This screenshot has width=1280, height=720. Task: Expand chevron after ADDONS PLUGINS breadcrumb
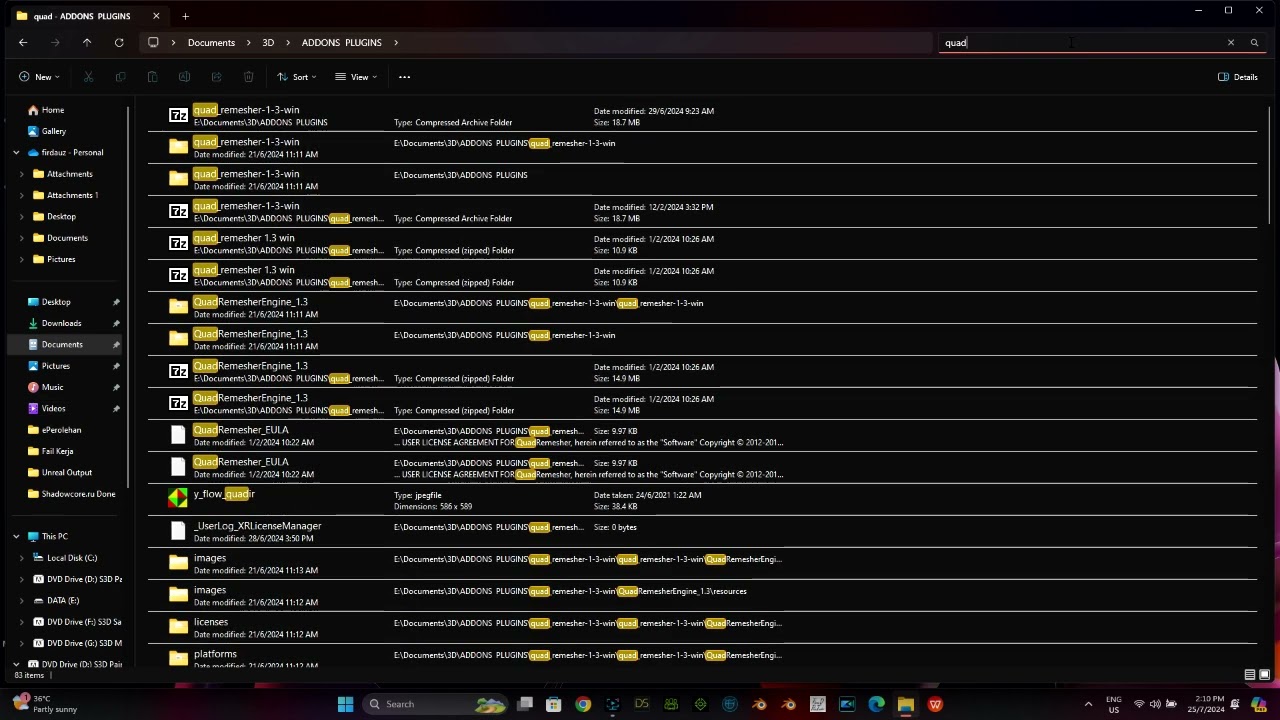tap(396, 43)
